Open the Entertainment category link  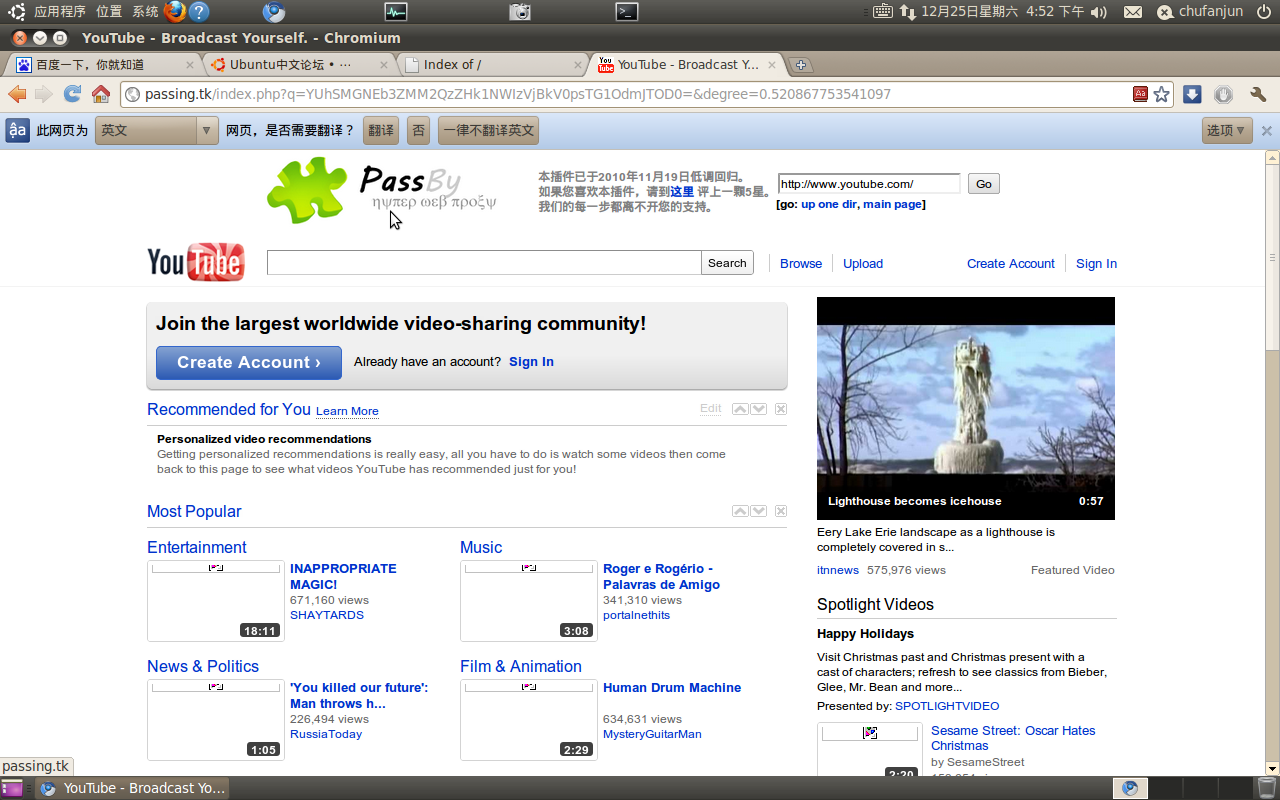pos(196,547)
